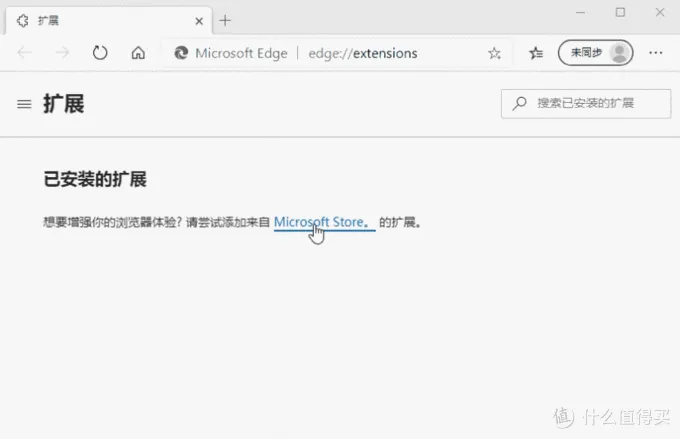Click the forward navigation arrow
The image size is (680, 439).
(62, 53)
